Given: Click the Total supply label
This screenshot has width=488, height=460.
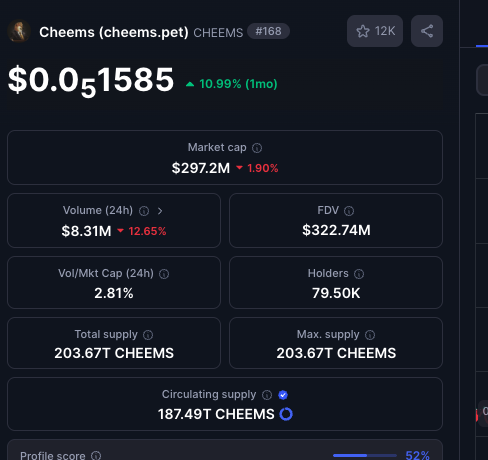Looking at the screenshot, I should [x=106, y=334].
